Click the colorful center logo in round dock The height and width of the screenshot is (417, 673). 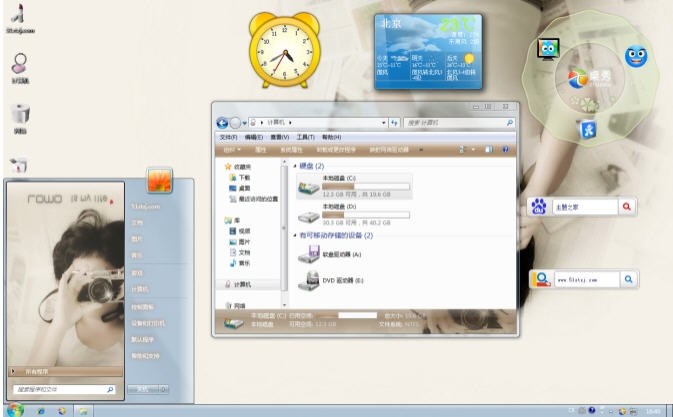[x=578, y=79]
